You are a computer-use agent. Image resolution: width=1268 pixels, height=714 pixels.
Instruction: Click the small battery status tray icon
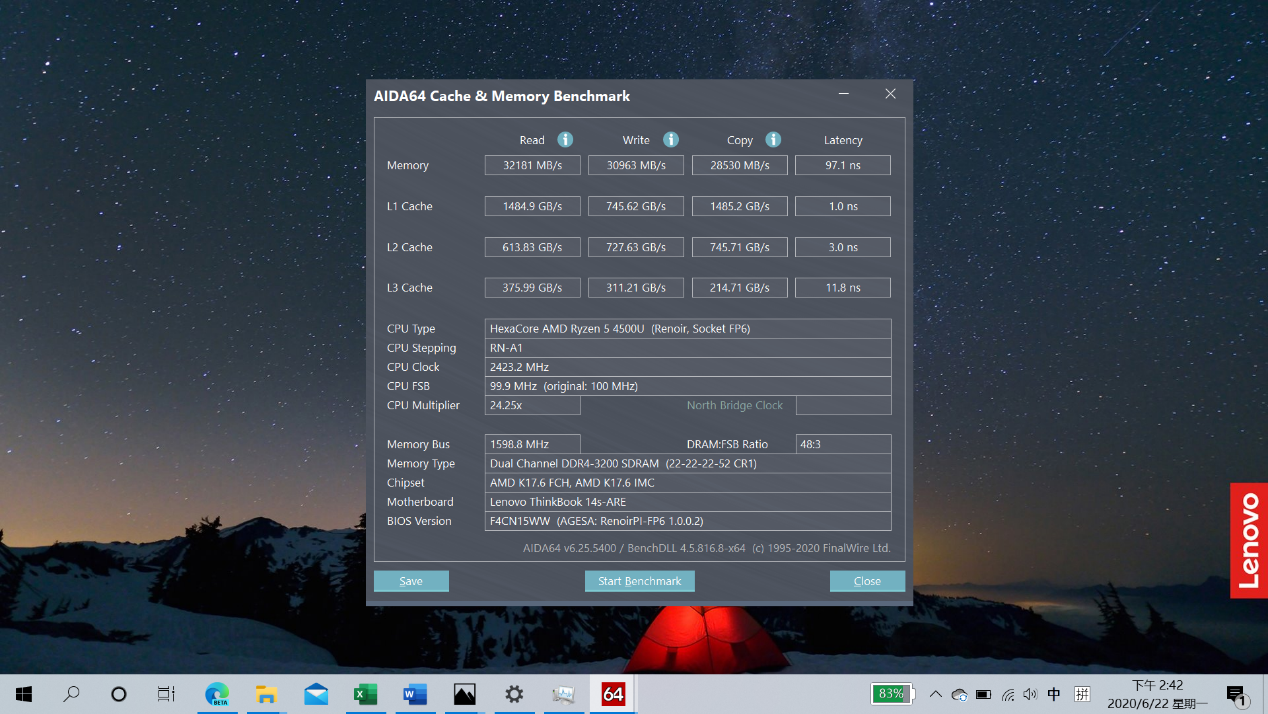(x=983, y=694)
